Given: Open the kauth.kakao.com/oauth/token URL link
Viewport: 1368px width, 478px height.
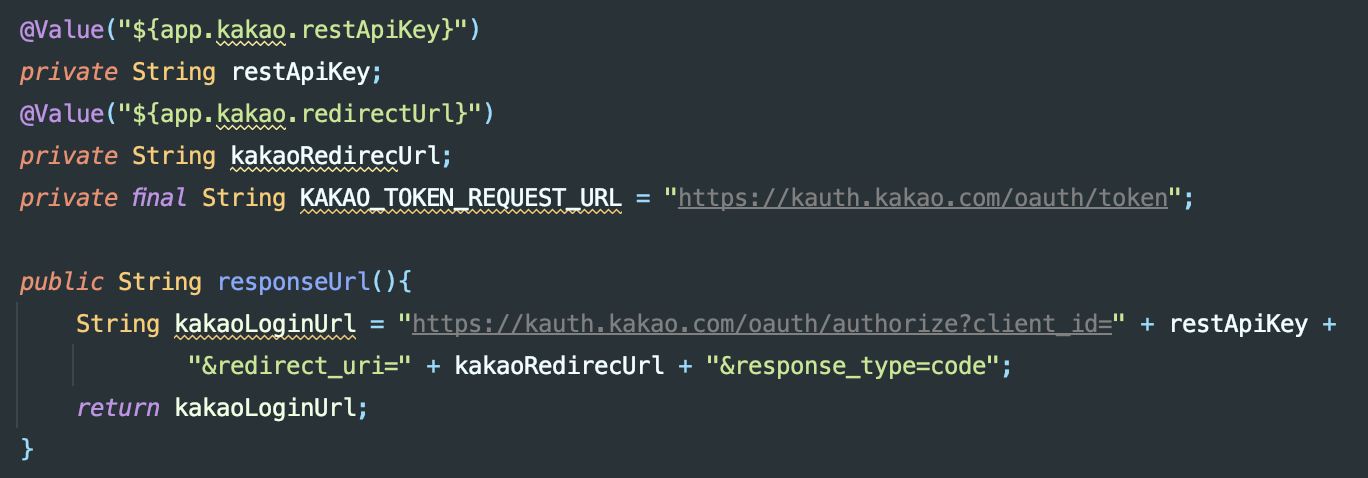Looking at the screenshot, I should click(923, 198).
